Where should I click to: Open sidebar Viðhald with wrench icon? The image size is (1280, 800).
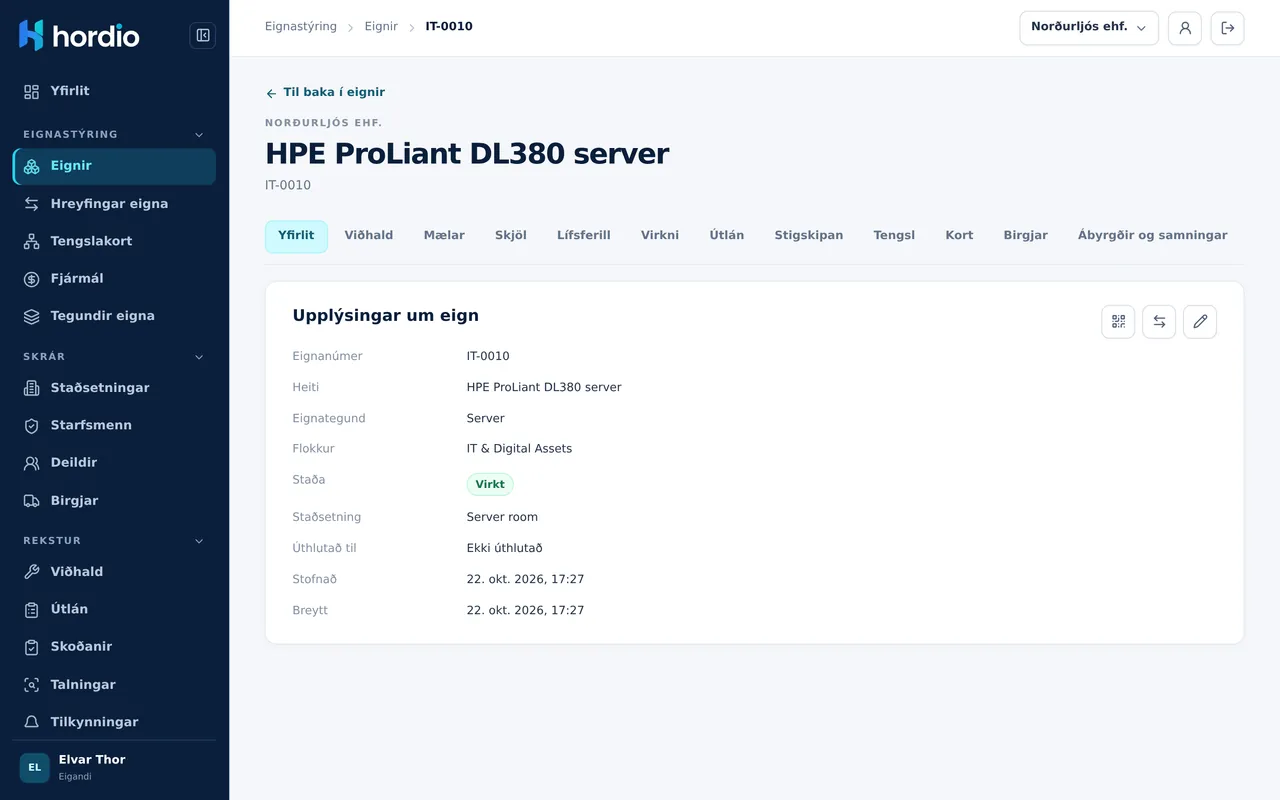(114, 572)
